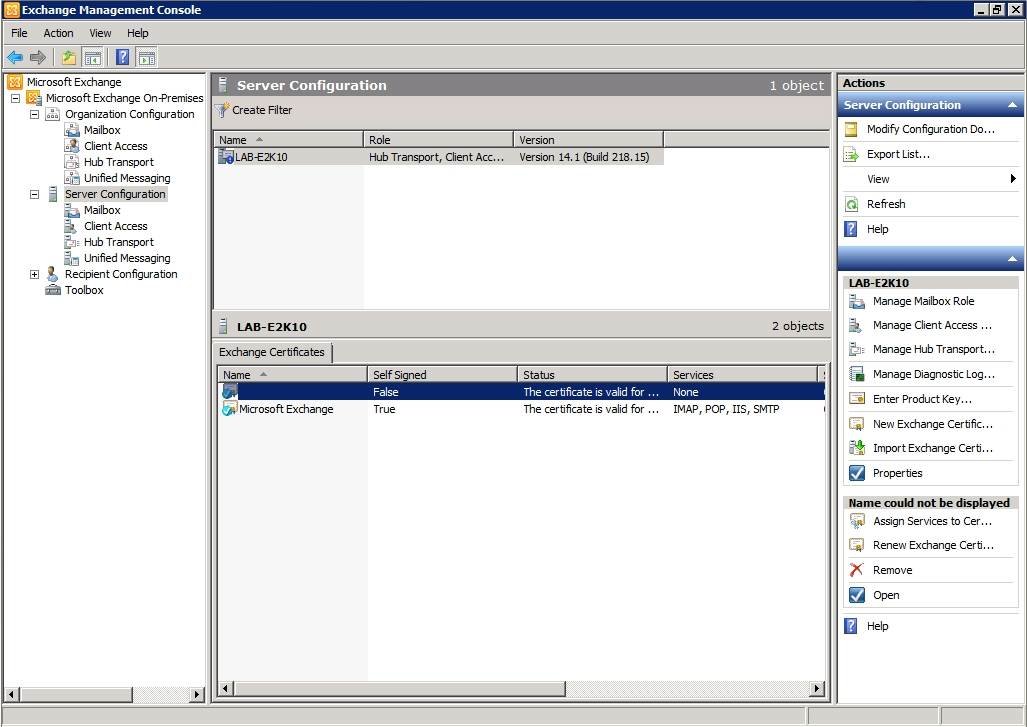Click the certificate list scroll right arrow
Viewport: 1027px width, 727px height.
tap(817, 688)
